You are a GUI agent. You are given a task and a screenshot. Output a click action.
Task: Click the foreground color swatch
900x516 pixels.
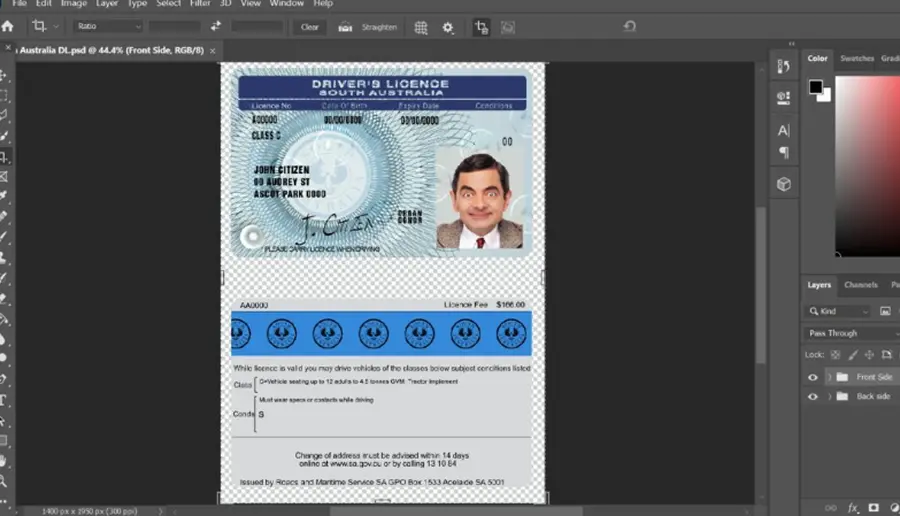[816, 87]
